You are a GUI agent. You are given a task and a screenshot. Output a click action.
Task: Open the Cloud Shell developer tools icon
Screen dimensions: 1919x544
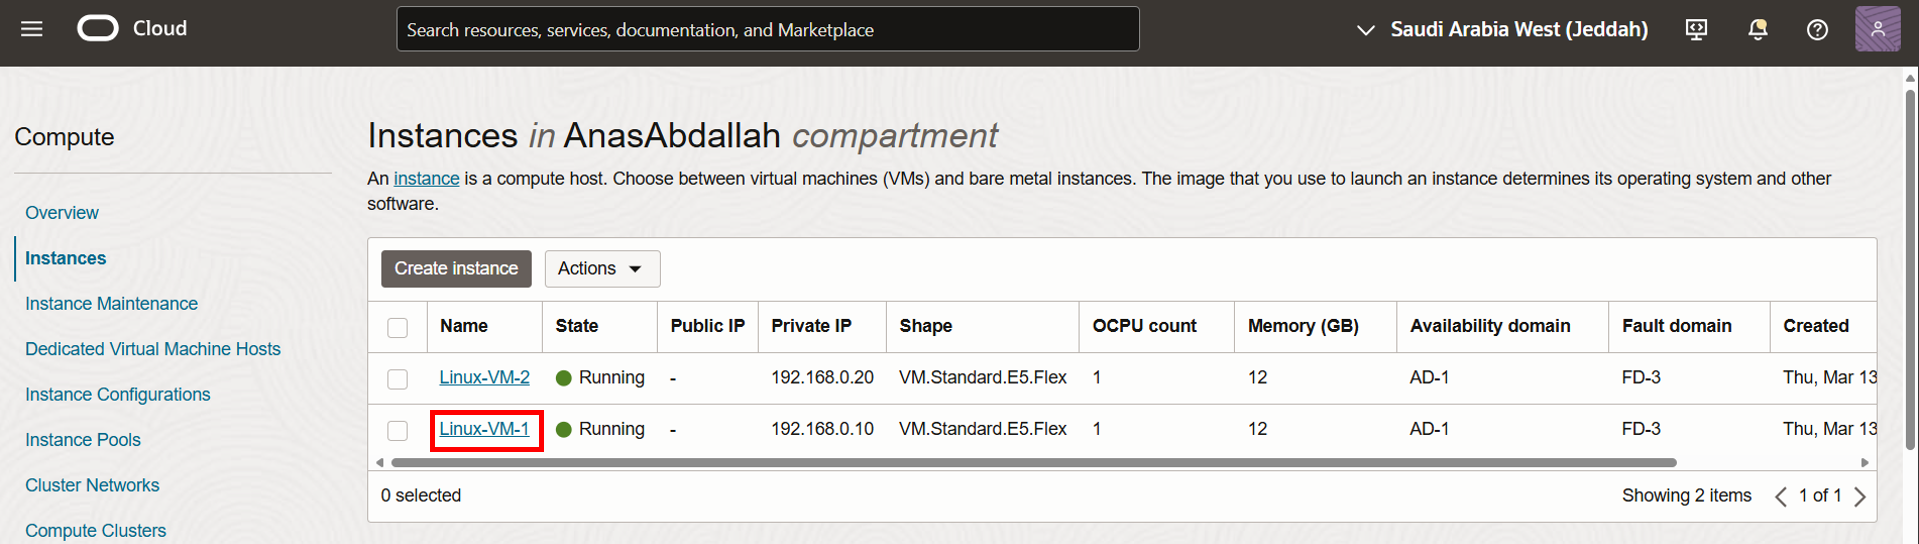pos(1697,30)
